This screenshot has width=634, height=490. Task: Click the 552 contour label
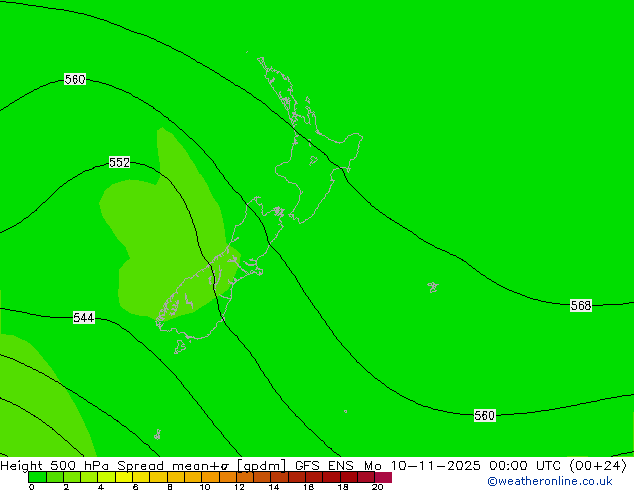pos(120,163)
